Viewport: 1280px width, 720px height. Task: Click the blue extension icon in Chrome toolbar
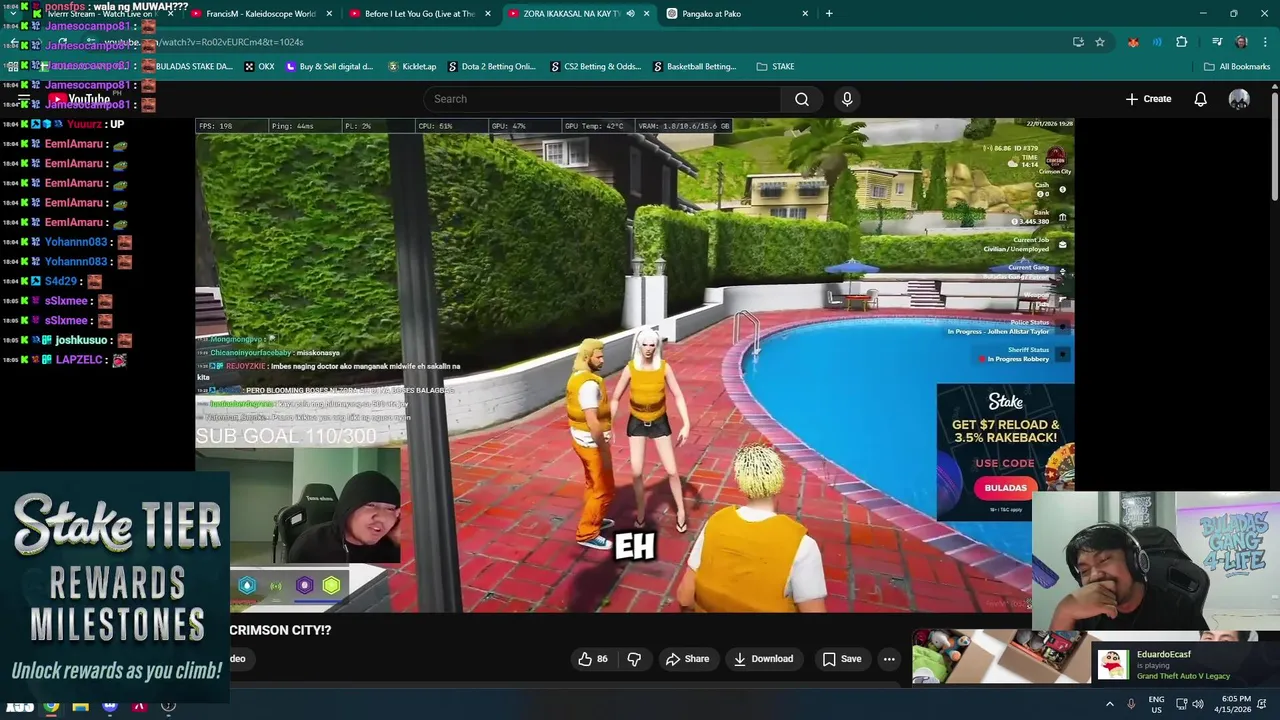click(x=1157, y=42)
